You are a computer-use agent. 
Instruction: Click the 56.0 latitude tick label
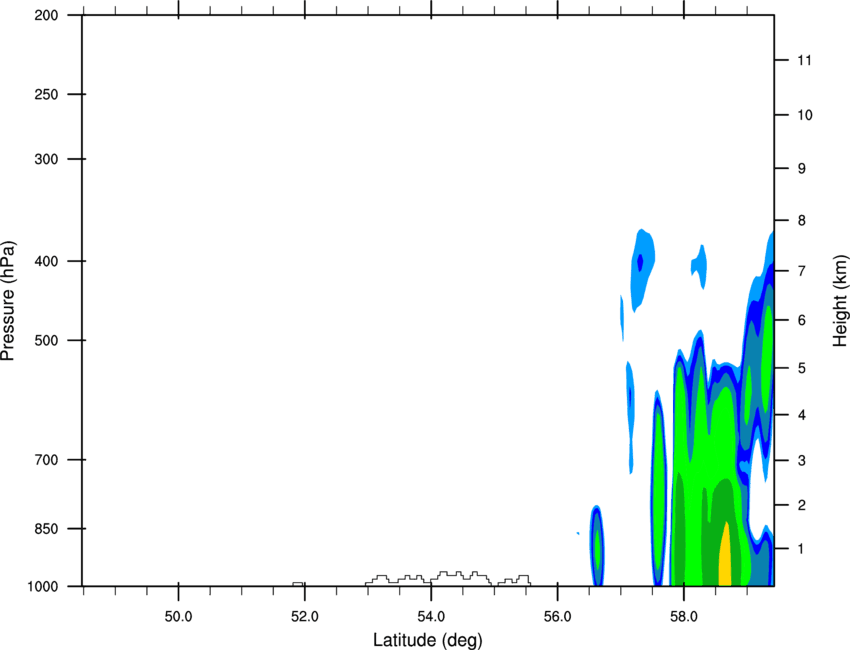(x=558, y=617)
